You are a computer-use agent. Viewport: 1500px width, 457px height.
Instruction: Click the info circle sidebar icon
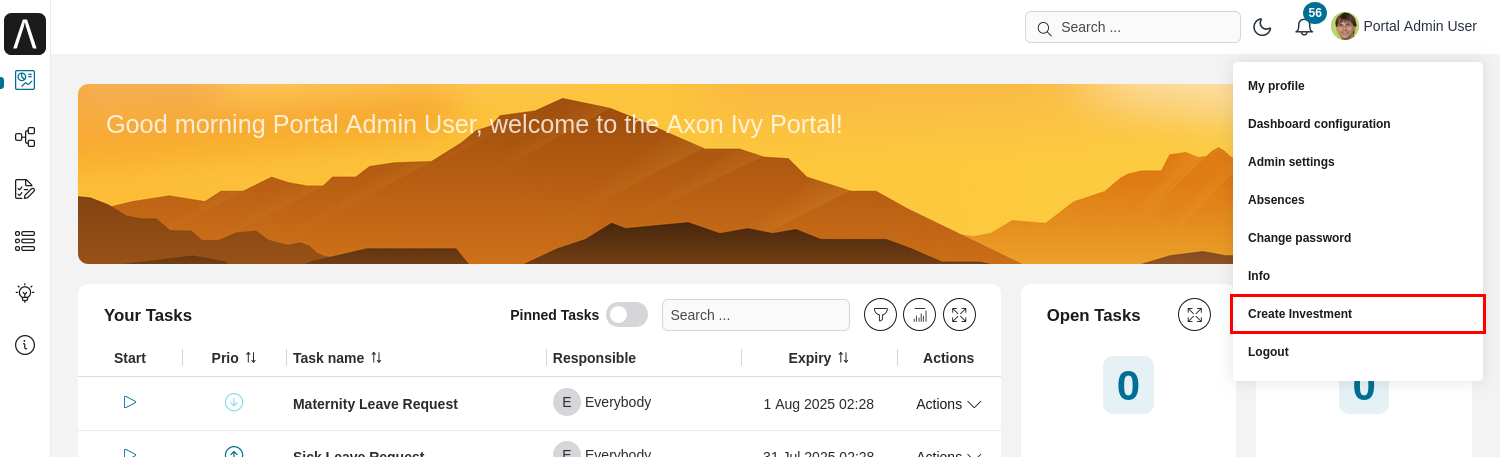click(x=25, y=345)
